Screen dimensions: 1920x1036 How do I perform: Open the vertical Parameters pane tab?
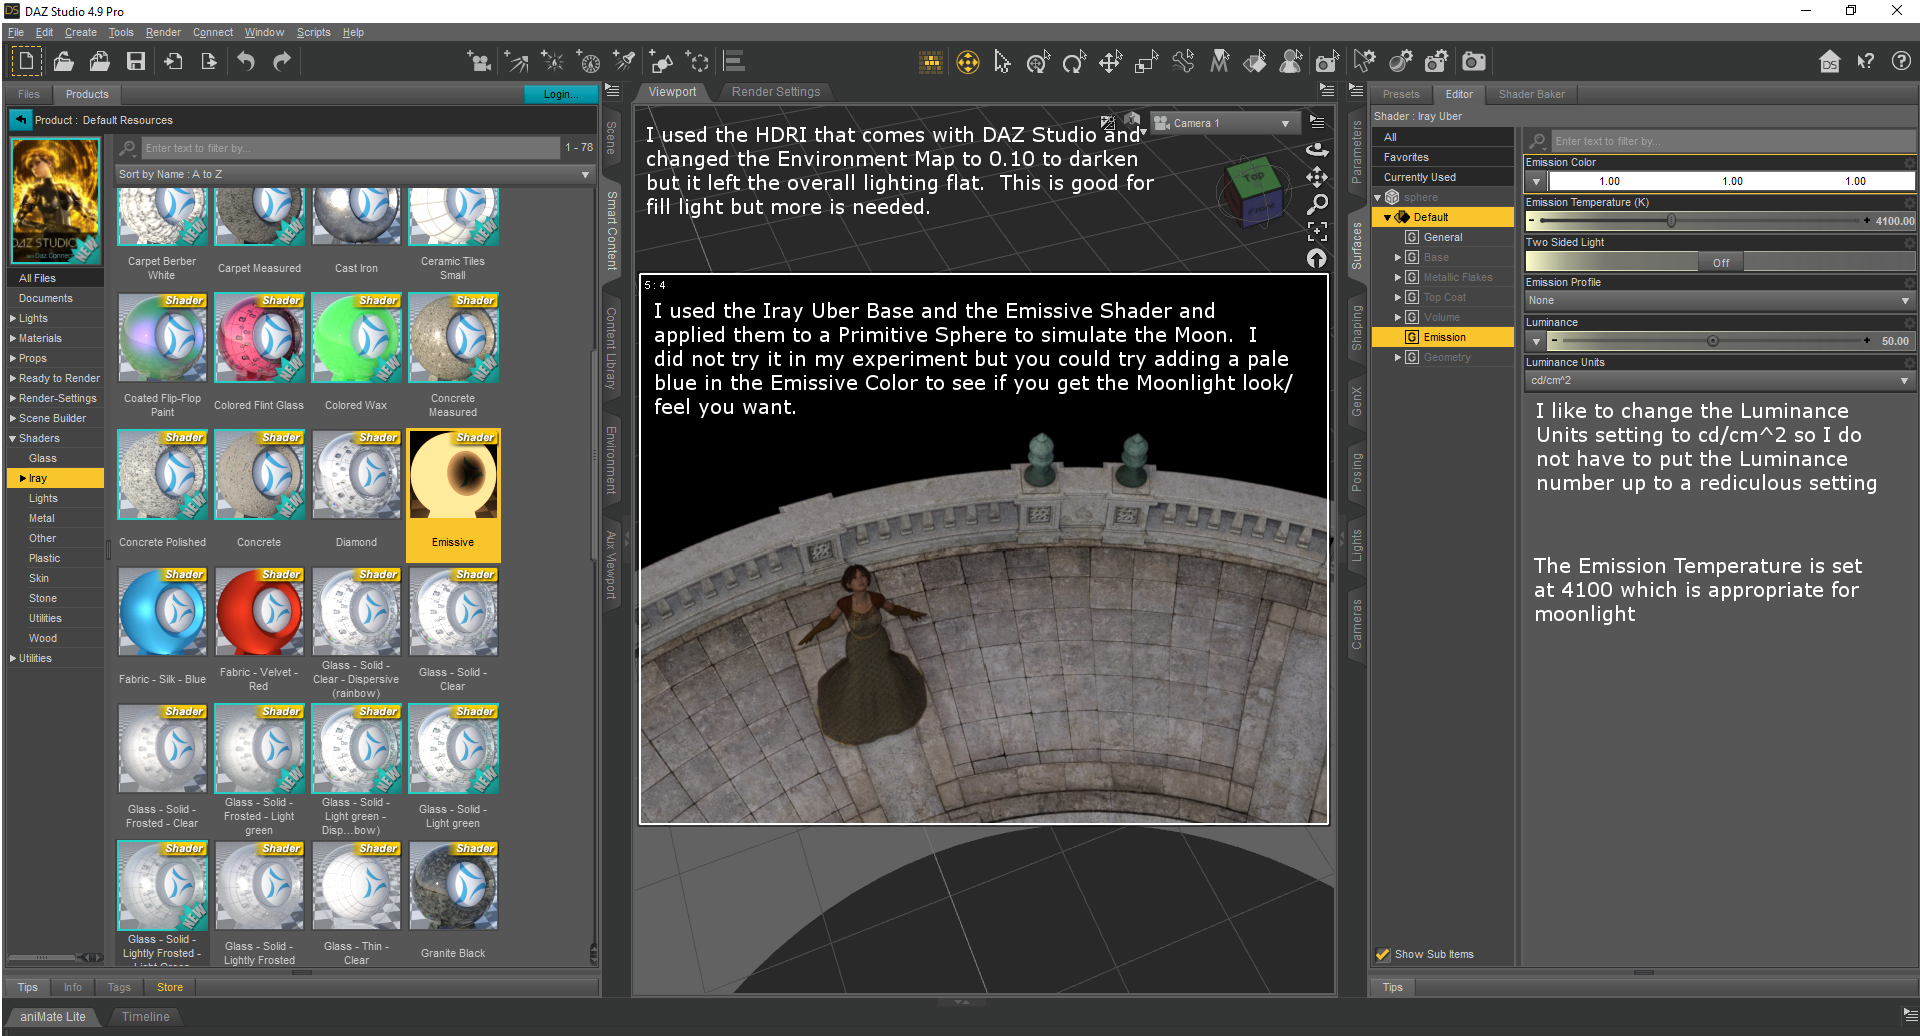[1357, 151]
